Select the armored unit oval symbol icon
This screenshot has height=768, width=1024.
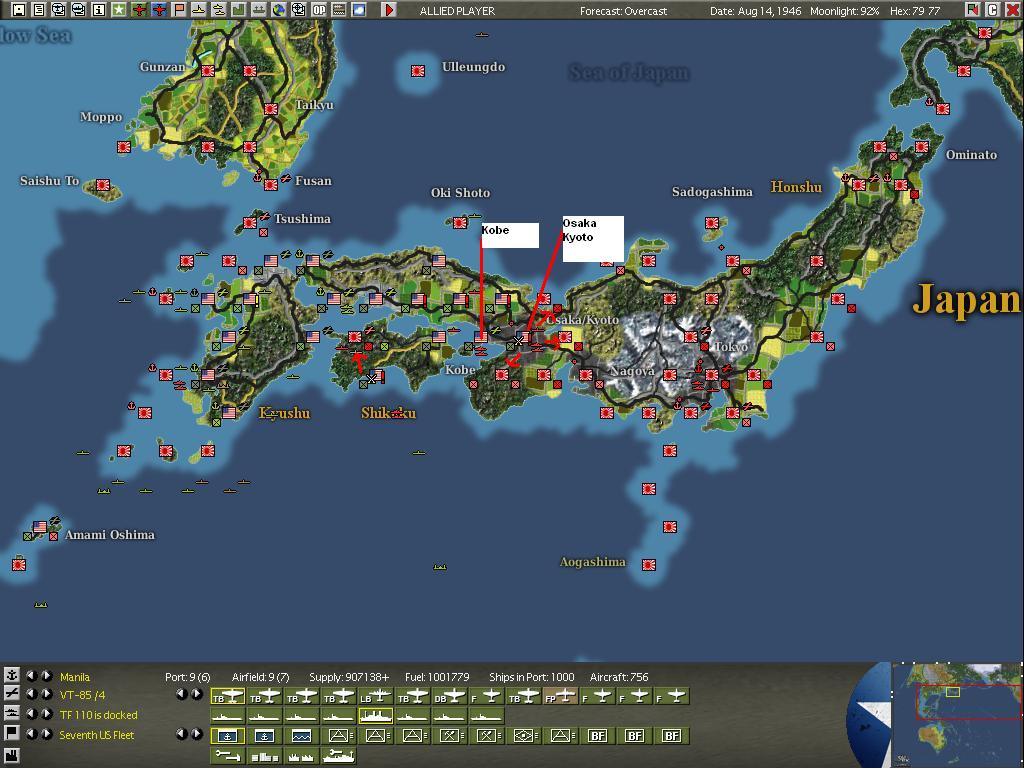pos(524,736)
